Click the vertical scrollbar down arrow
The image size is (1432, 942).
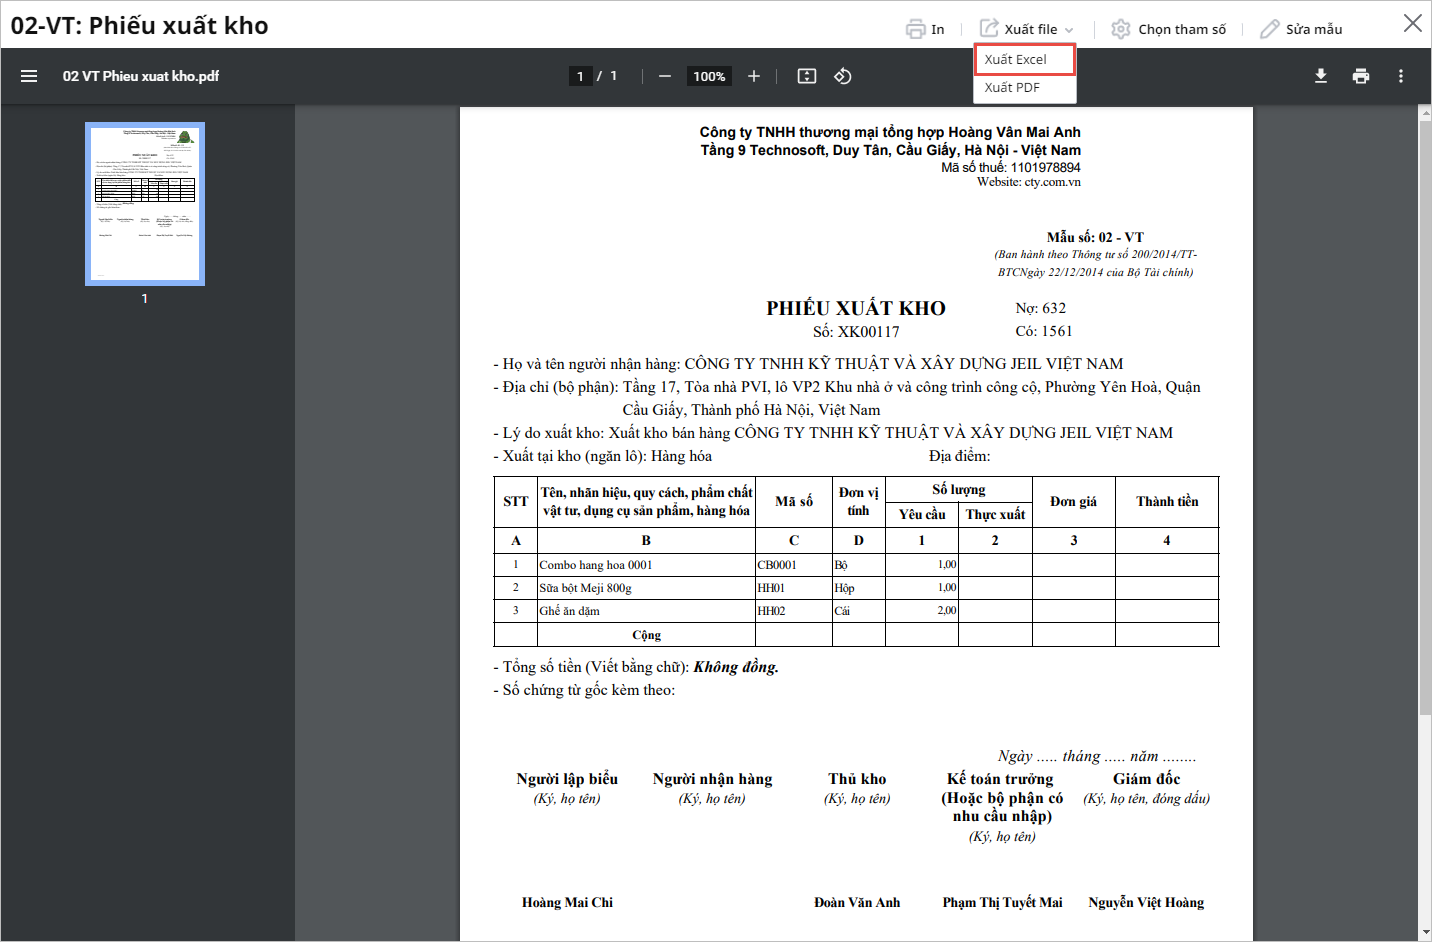pos(1425,932)
